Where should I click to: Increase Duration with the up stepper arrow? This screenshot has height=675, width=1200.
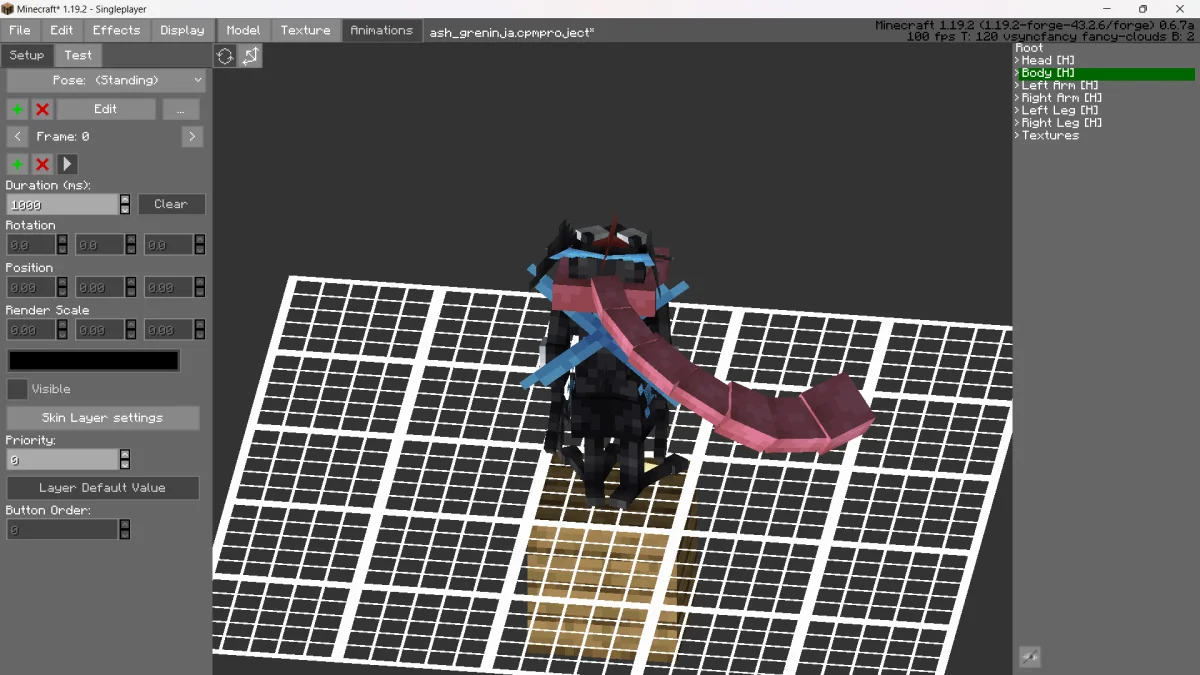[125, 199]
